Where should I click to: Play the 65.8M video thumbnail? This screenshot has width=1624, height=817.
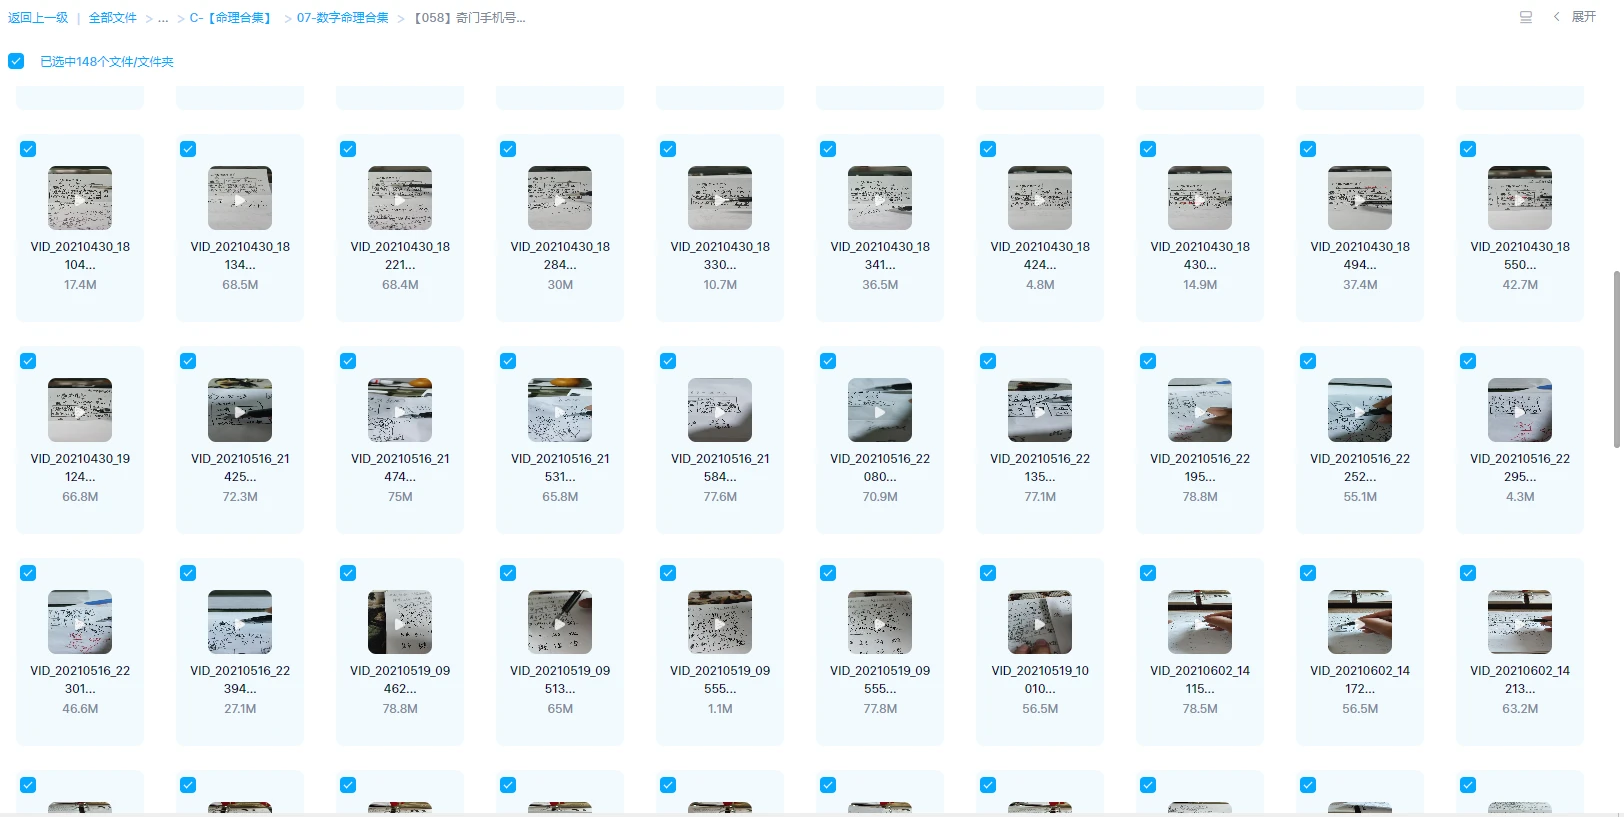click(560, 410)
